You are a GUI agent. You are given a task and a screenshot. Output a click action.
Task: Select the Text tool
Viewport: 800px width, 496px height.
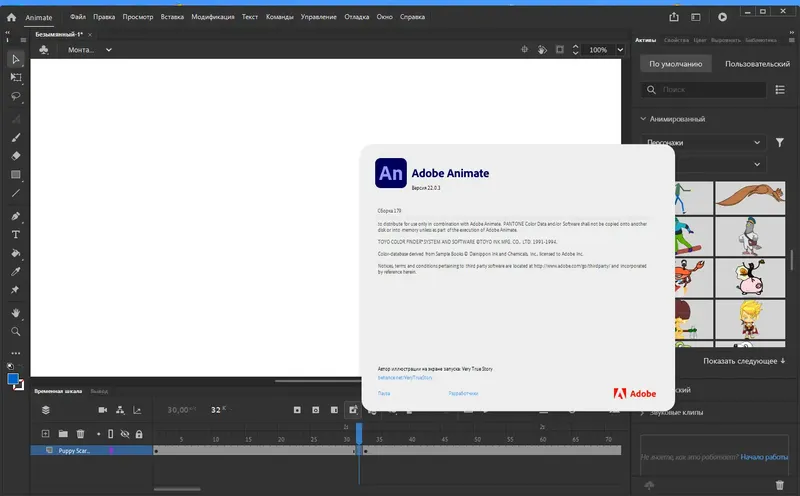16,234
